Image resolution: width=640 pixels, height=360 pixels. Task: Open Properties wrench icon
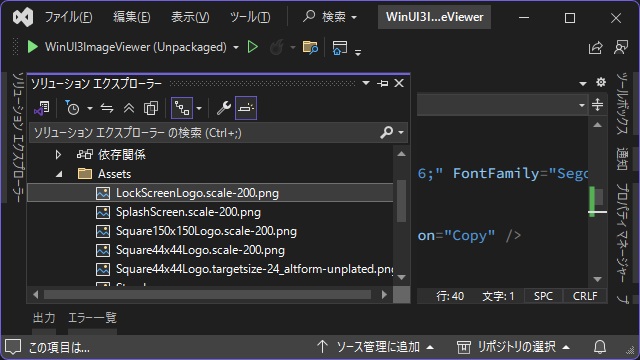[224, 108]
